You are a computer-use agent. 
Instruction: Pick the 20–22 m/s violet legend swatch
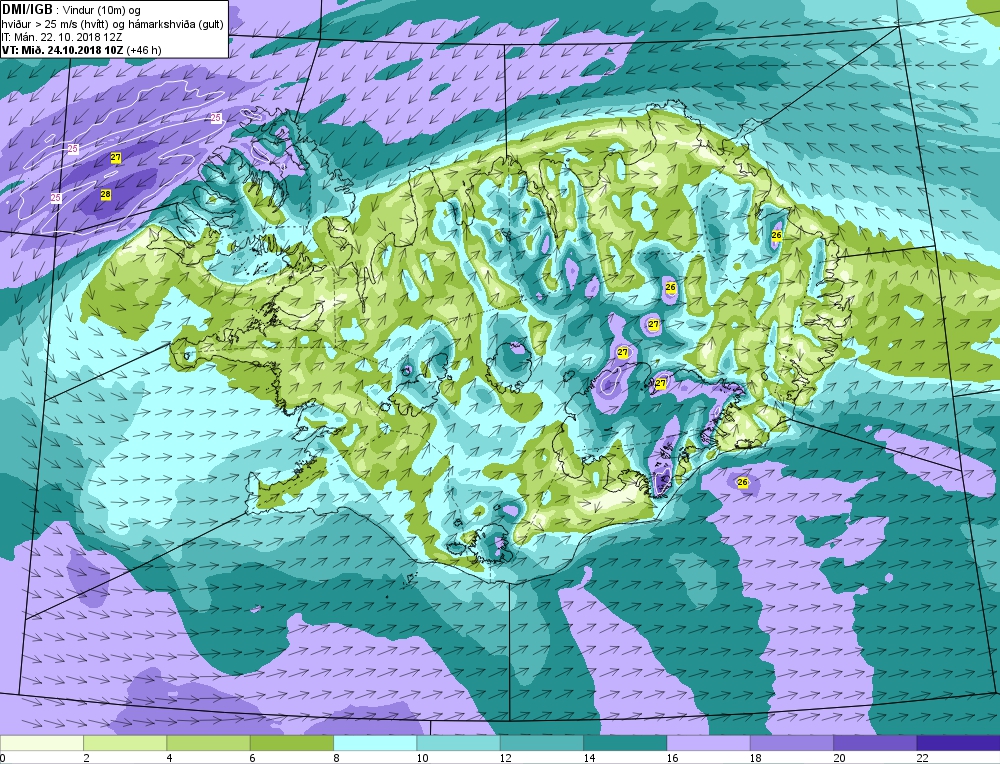[875, 743]
